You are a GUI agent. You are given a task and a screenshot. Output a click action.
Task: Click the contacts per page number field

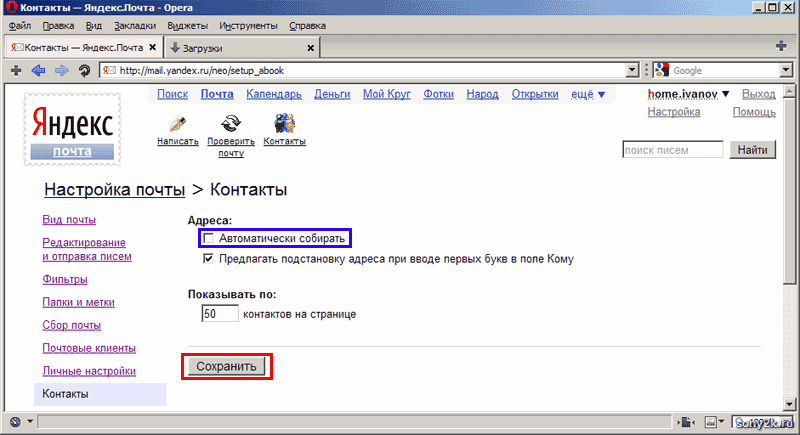click(219, 314)
